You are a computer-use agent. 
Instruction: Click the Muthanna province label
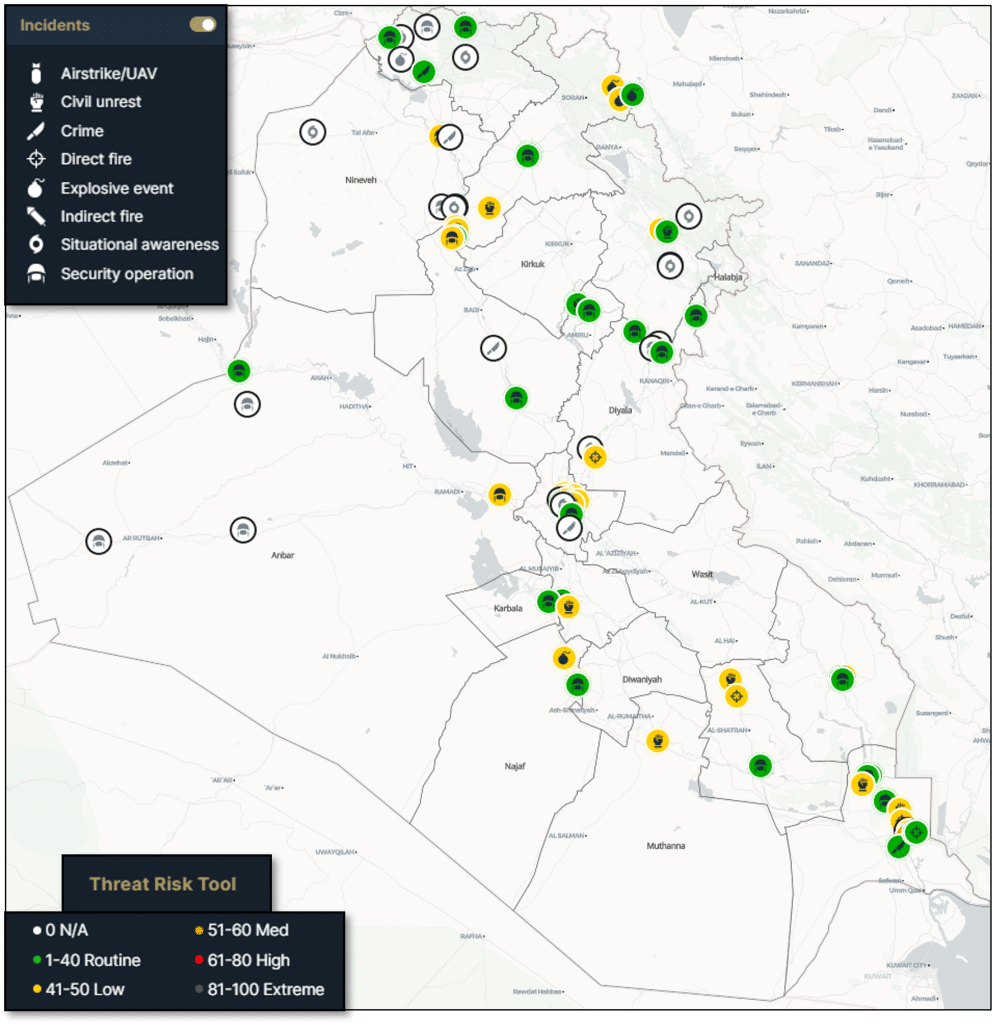click(x=666, y=846)
